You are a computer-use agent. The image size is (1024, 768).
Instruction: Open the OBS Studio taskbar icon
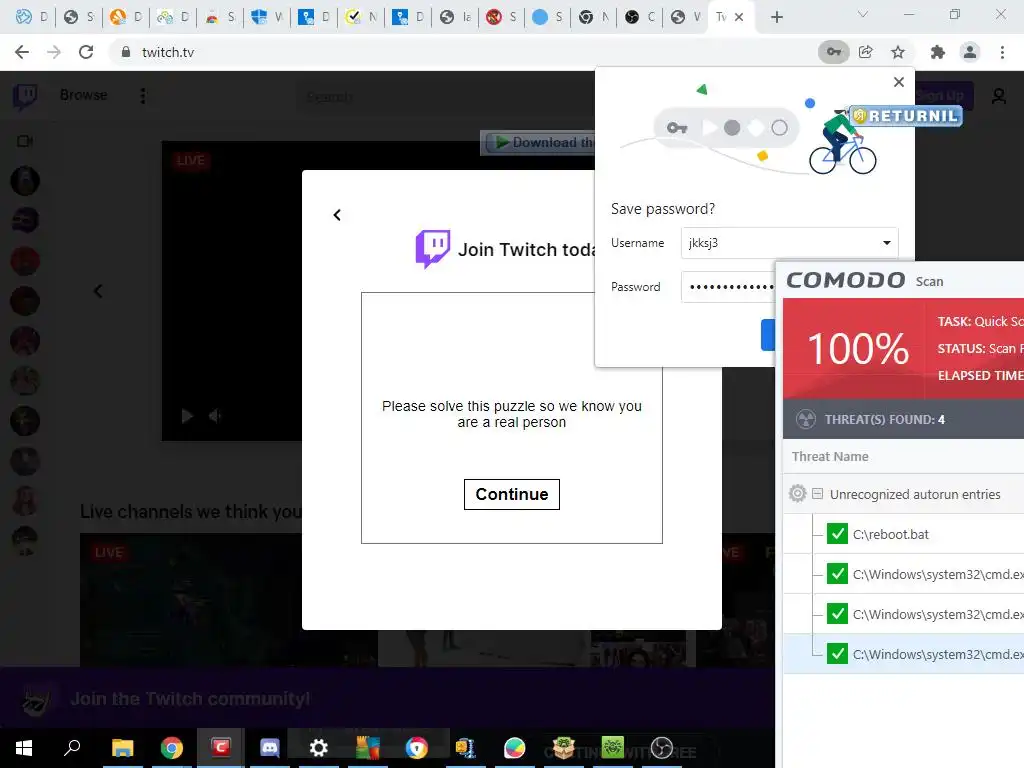662,748
